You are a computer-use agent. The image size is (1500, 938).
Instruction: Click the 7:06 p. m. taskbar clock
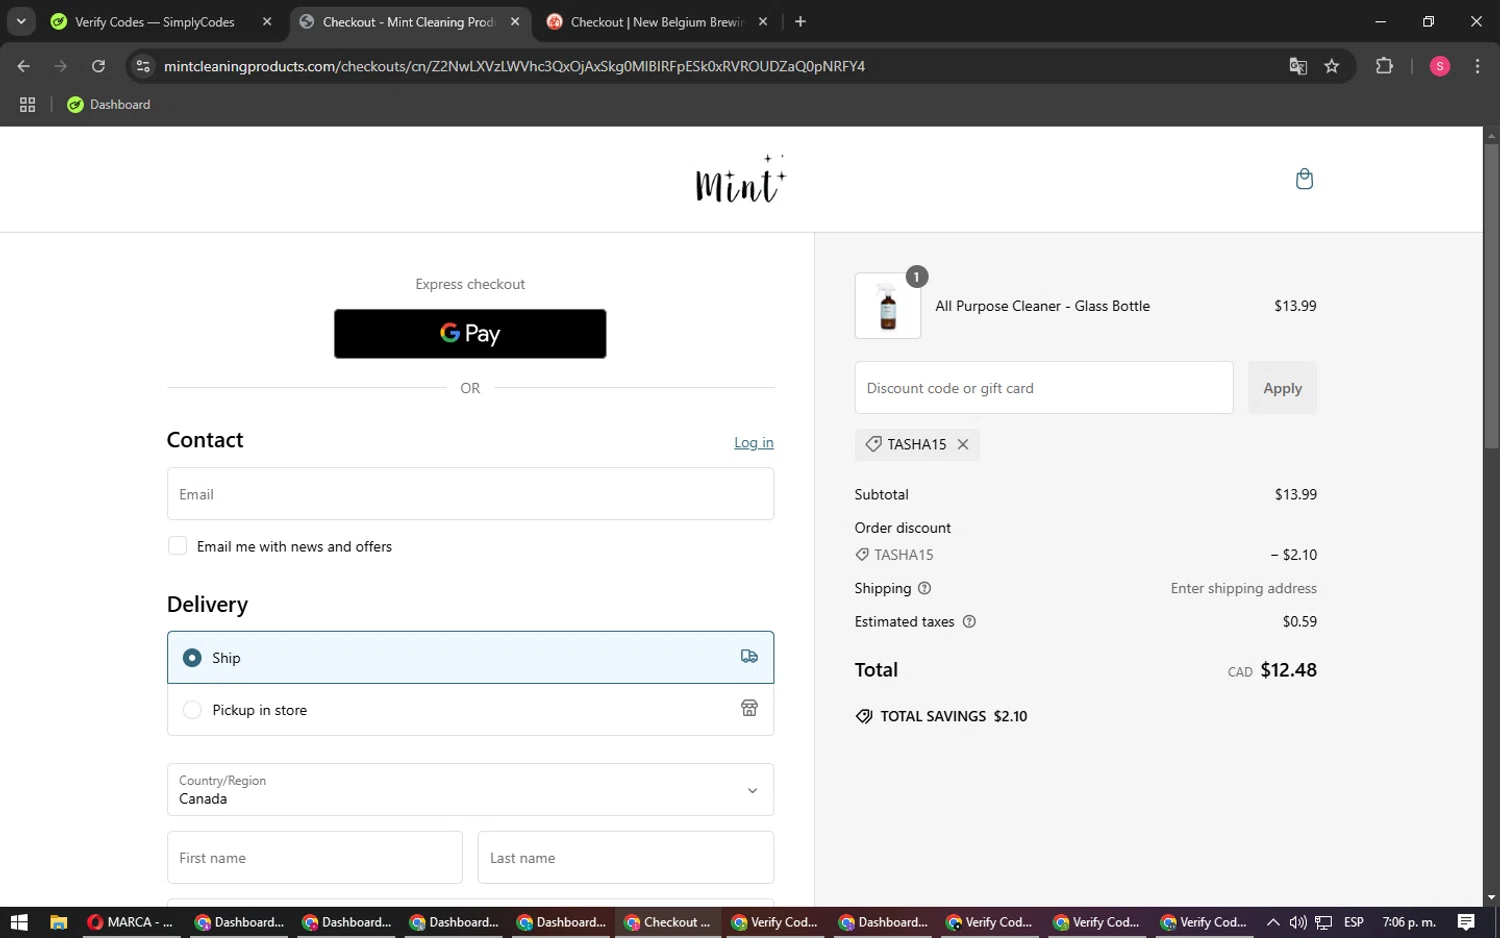point(1409,922)
